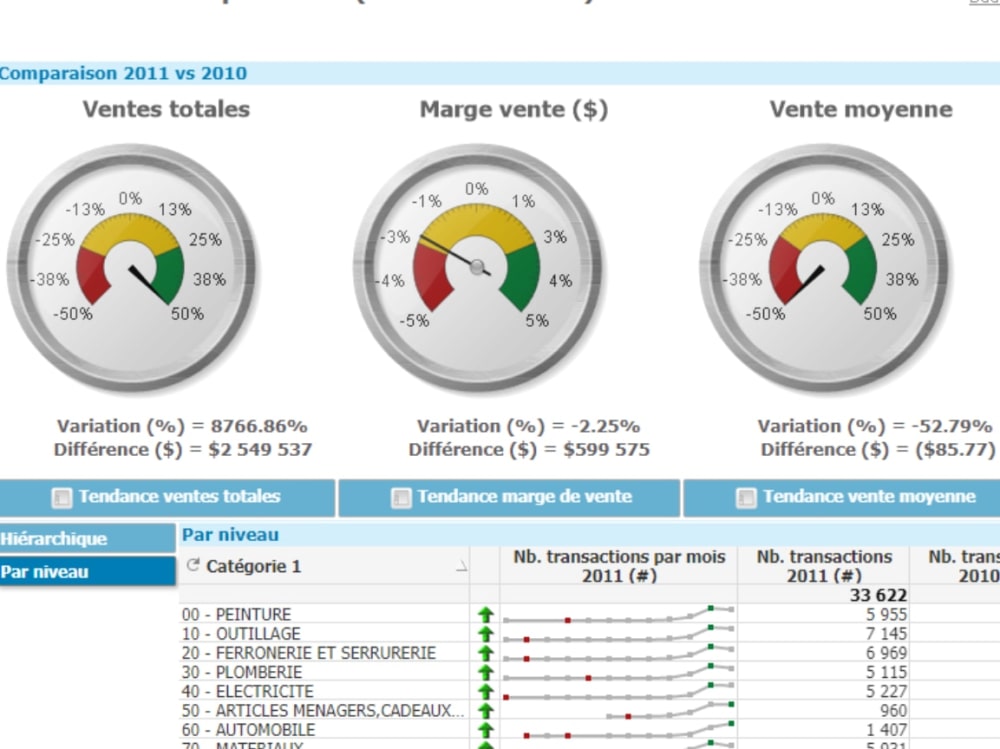Click value 5 227 in ELECTRICITE row
This screenshot has height=749, width=1000.
[886, 691]
